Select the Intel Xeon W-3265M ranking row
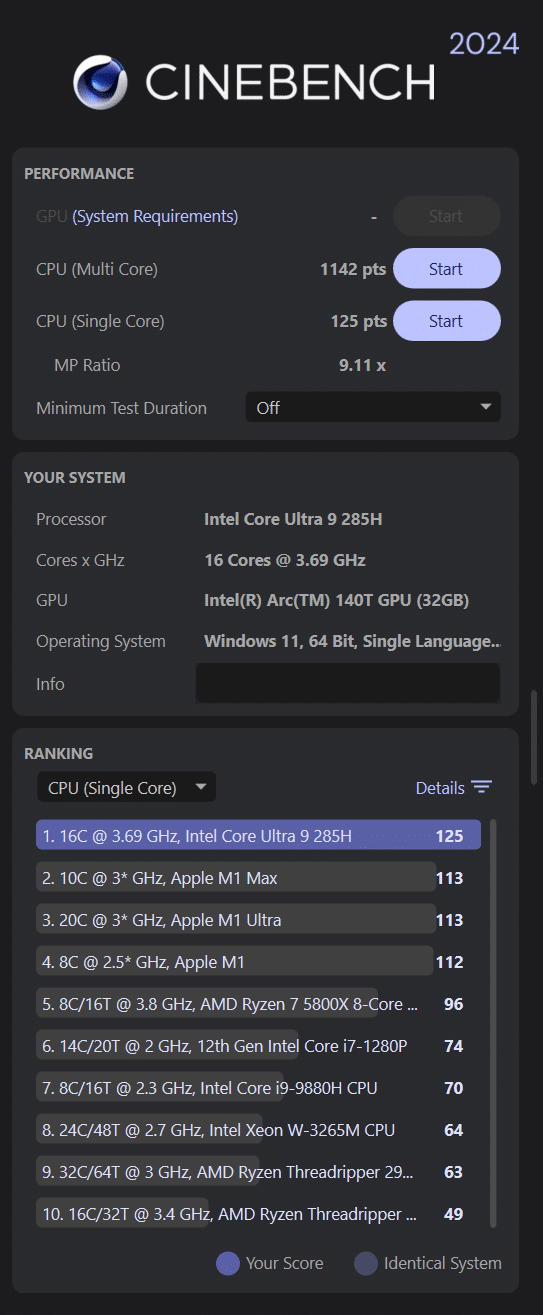The image size is (543, 1315). coord(258,1130)
